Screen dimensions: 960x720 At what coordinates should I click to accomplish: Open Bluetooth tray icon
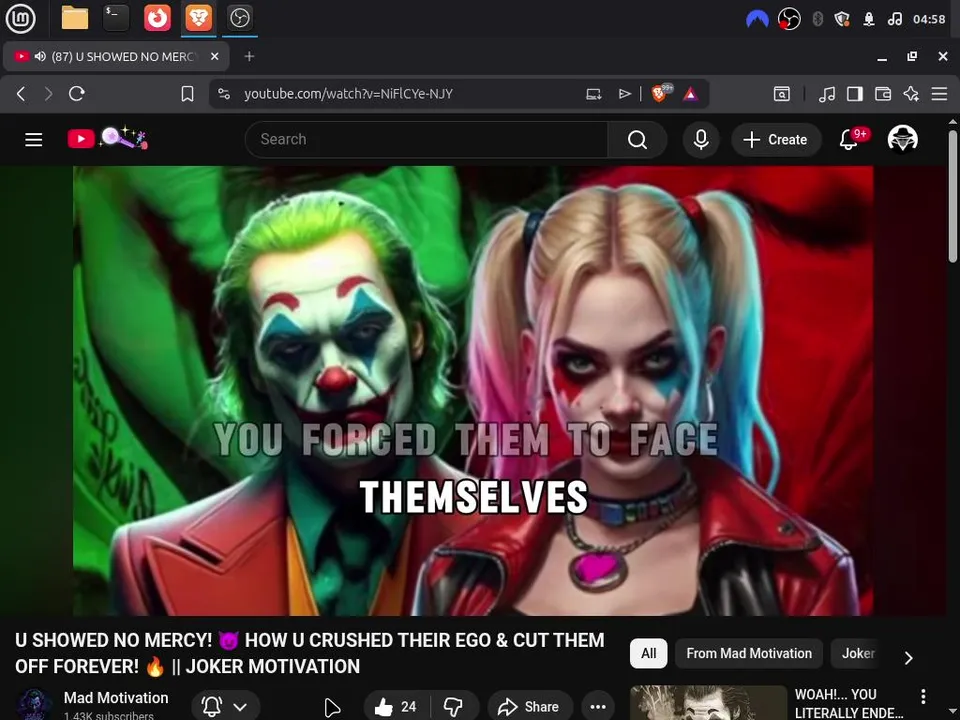coord(817,19)
